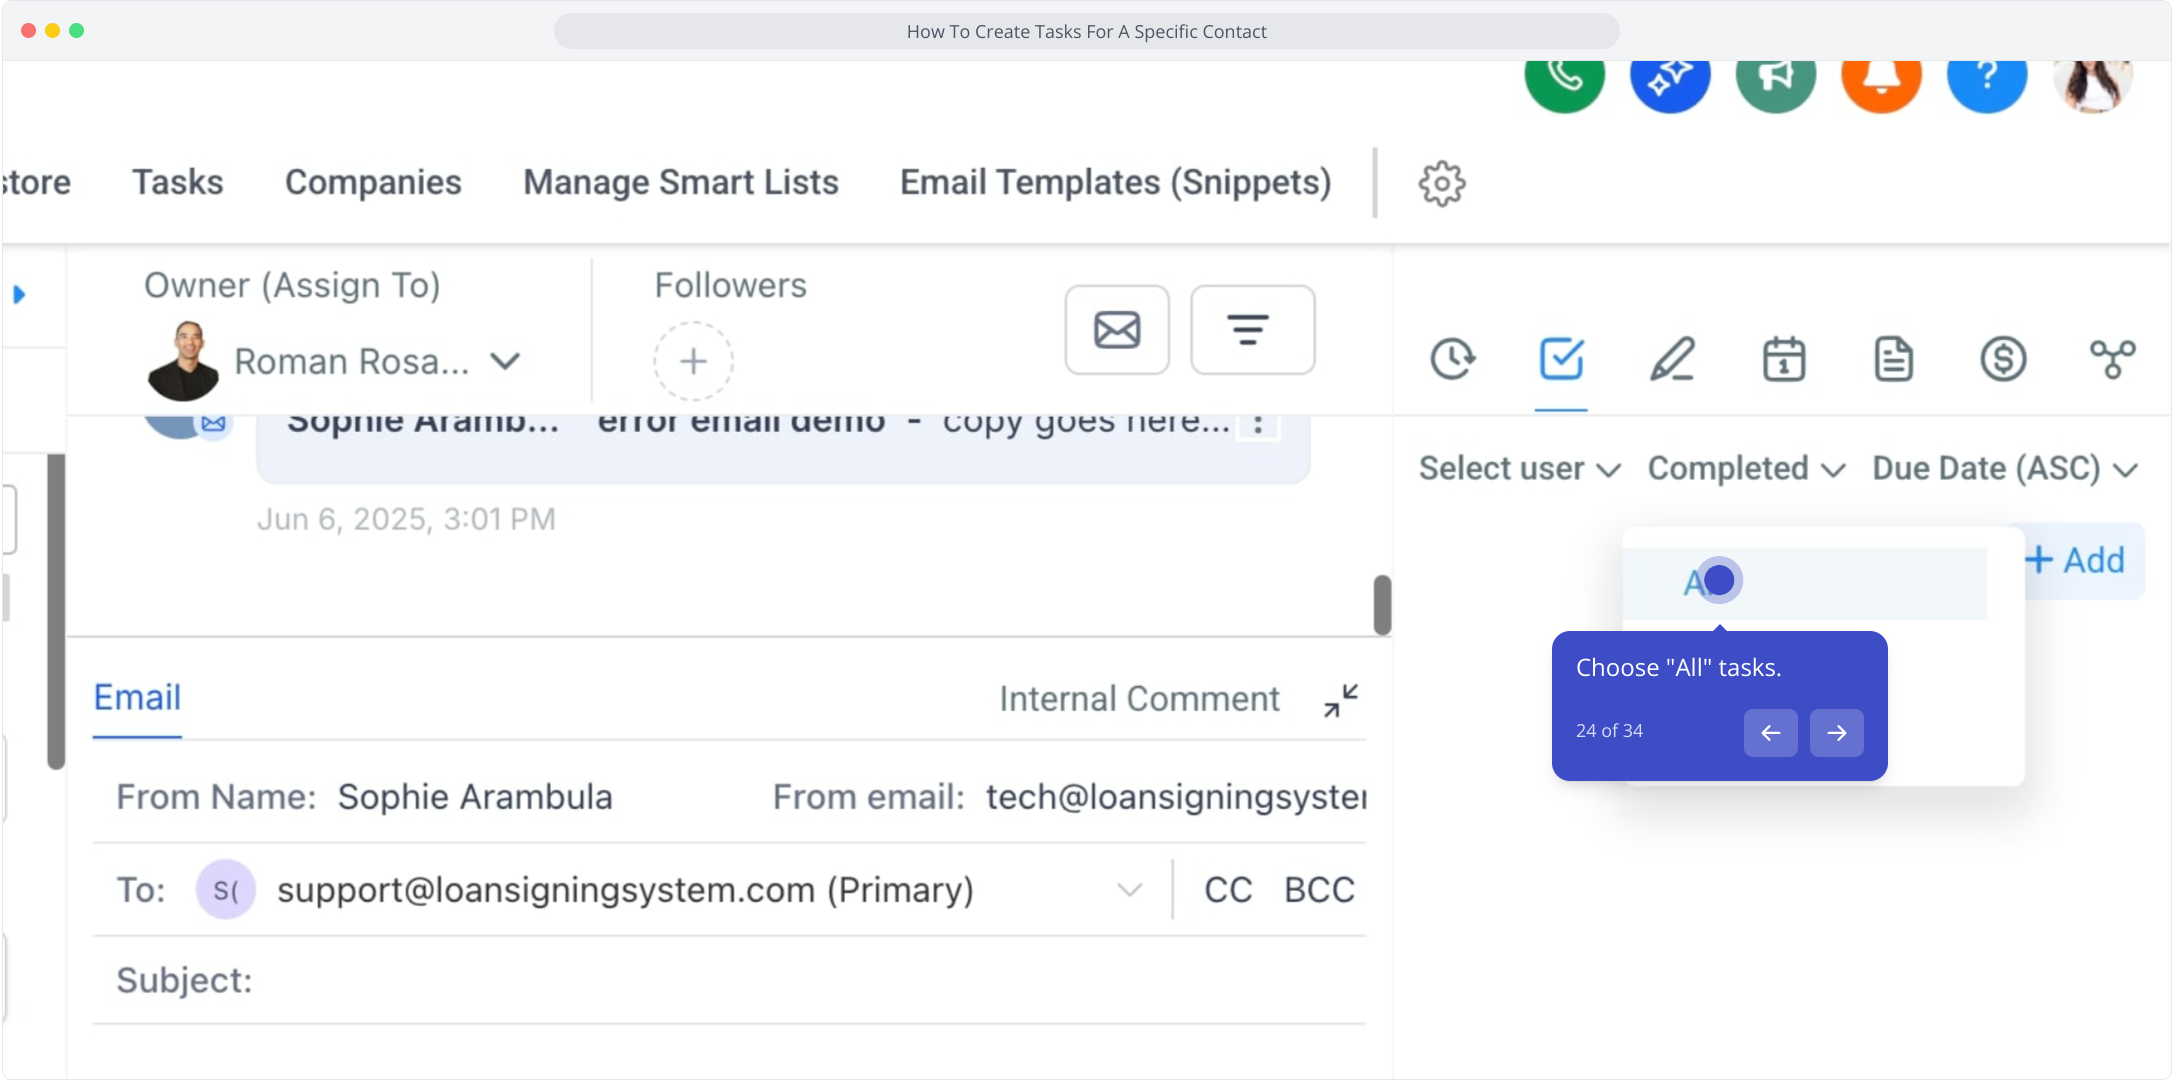The height and width of the screenshot is (1080, 2174).
Task: Click the from email tech@loansigningsystem address
Action: point(1176,797)
